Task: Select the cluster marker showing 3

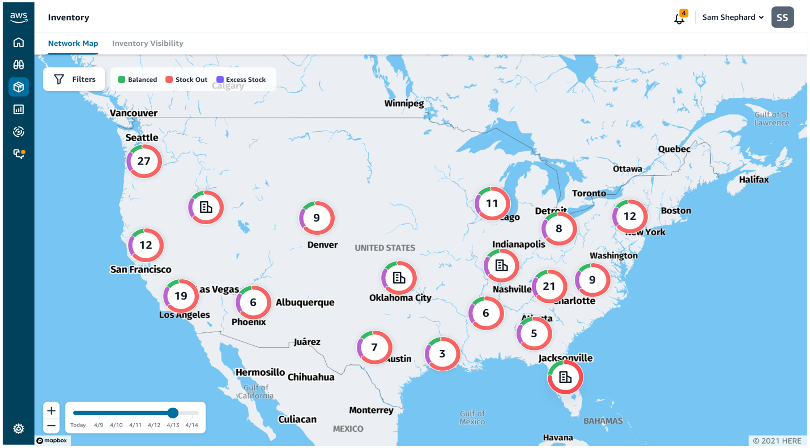Action: (x=442, y=353)
